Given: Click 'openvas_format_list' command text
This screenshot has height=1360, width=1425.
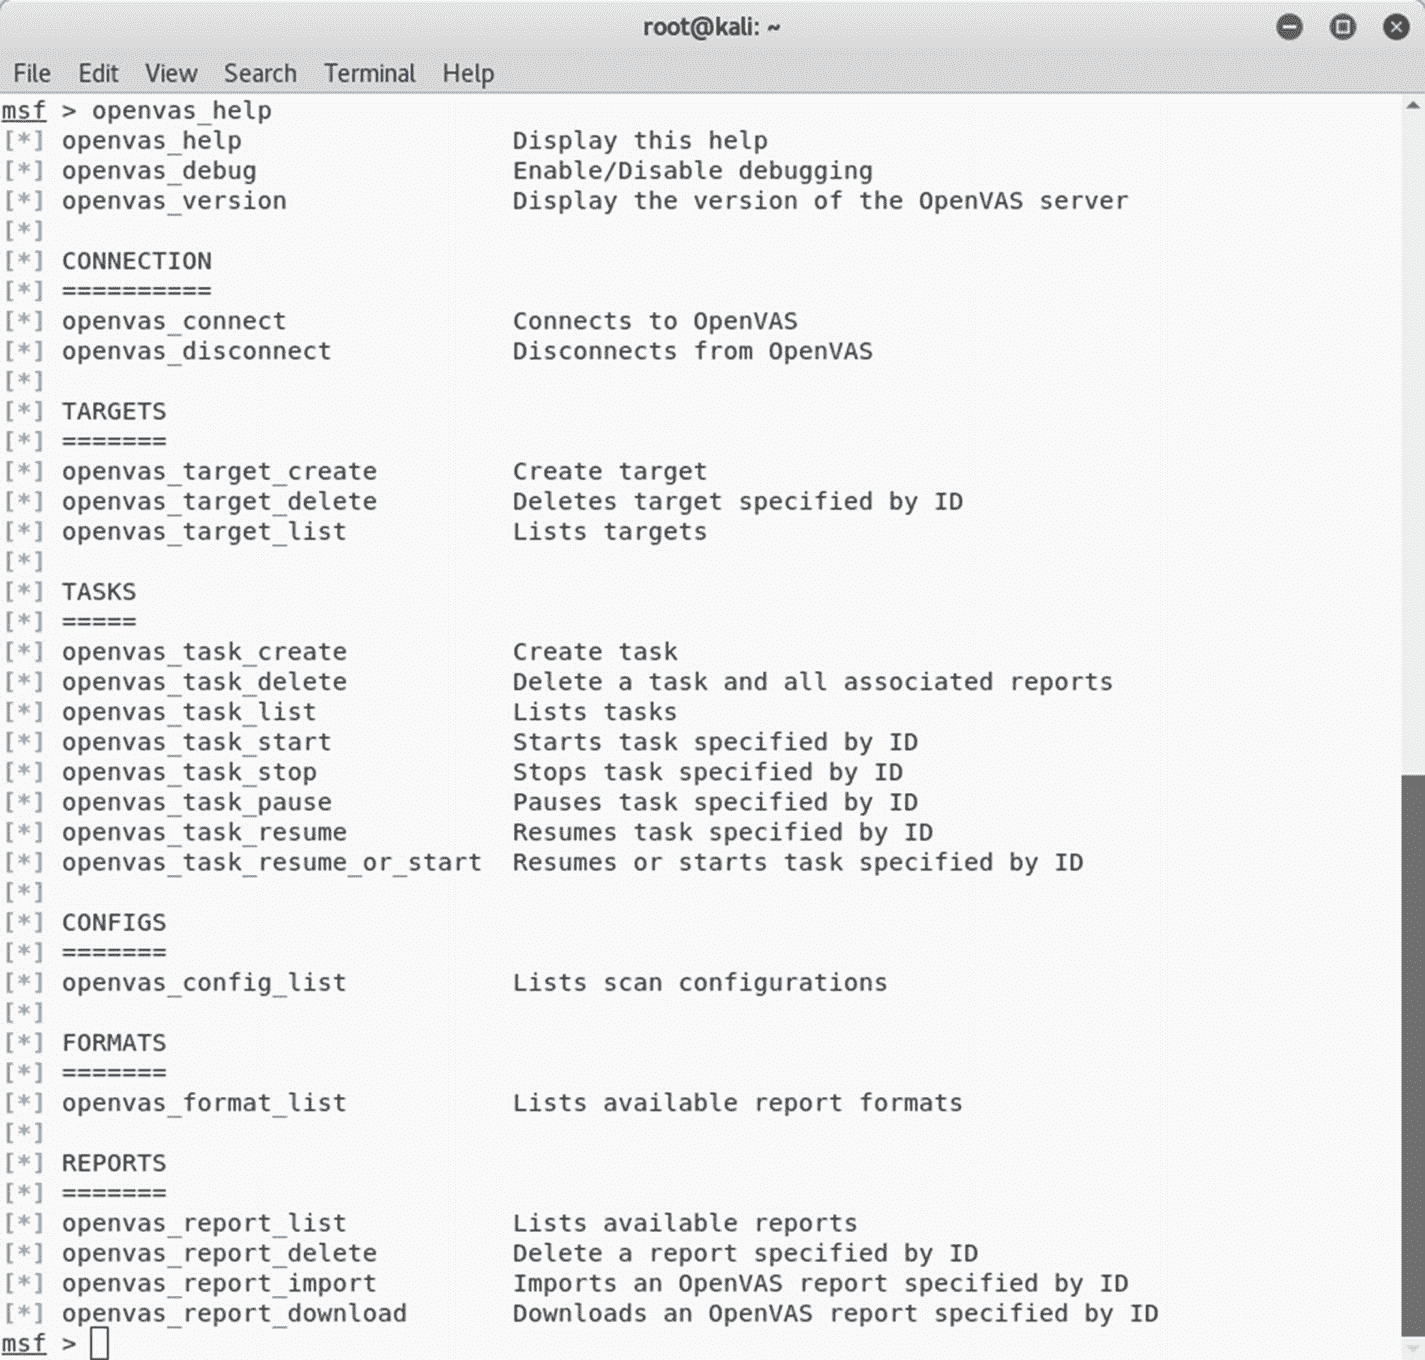Looking at the screenshot, I should tap(204, 1102).
